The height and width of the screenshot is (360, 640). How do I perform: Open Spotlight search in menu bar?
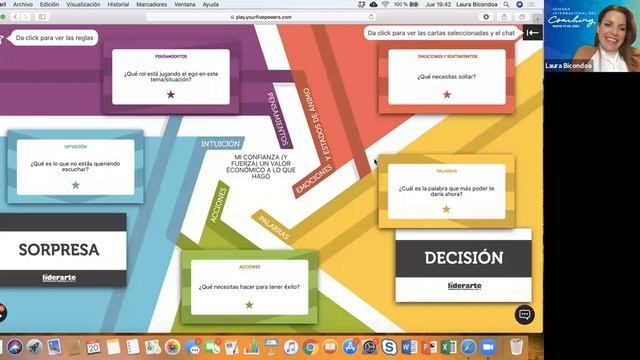(506, 4)
